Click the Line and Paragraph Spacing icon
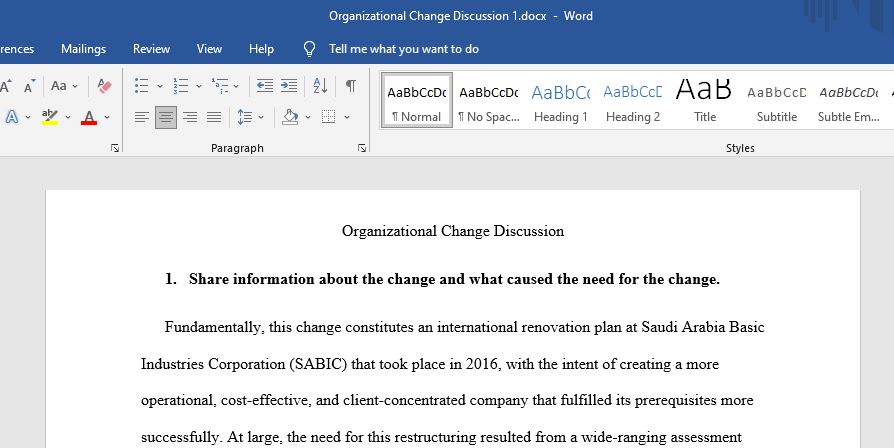 245,117
